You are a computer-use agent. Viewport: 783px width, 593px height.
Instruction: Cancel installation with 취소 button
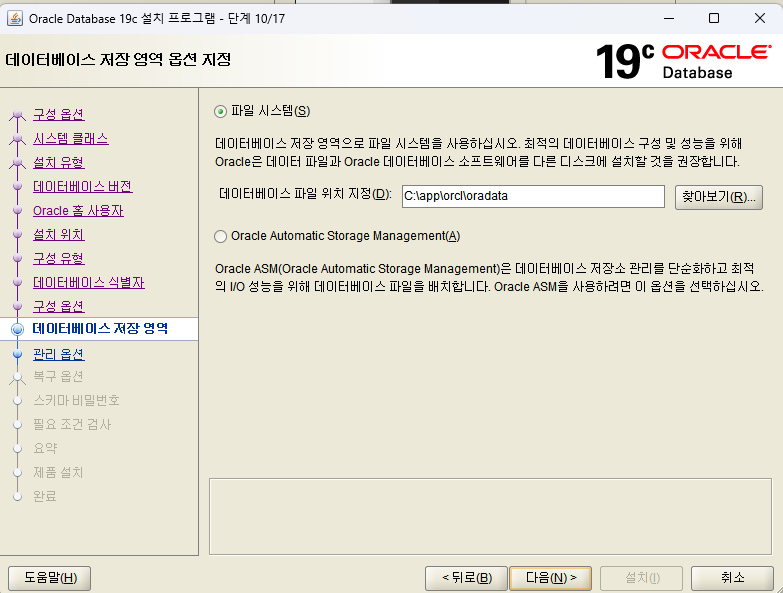point(732,578)
